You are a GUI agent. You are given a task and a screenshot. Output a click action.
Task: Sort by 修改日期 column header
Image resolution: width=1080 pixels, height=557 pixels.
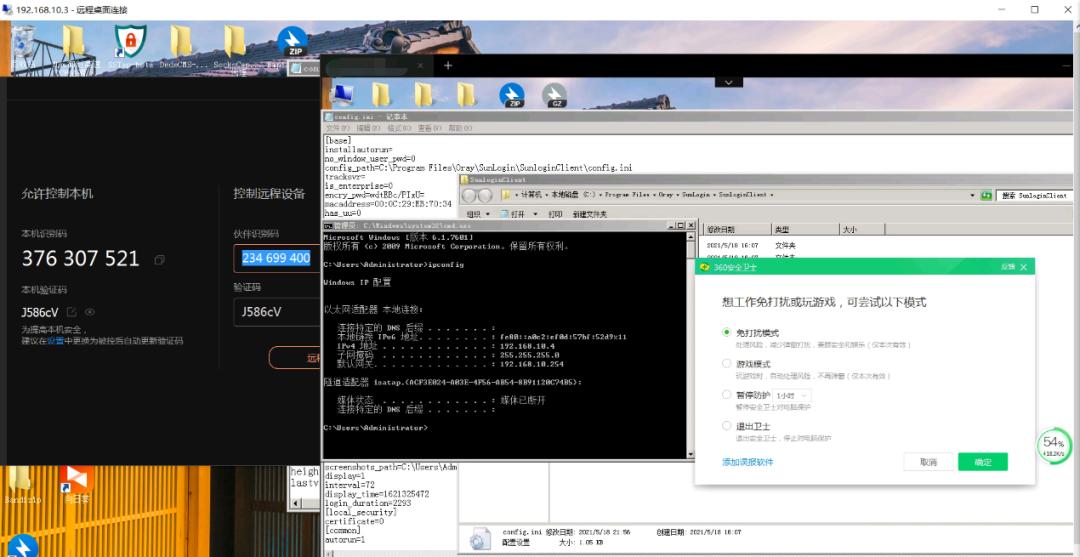[735, 229]
